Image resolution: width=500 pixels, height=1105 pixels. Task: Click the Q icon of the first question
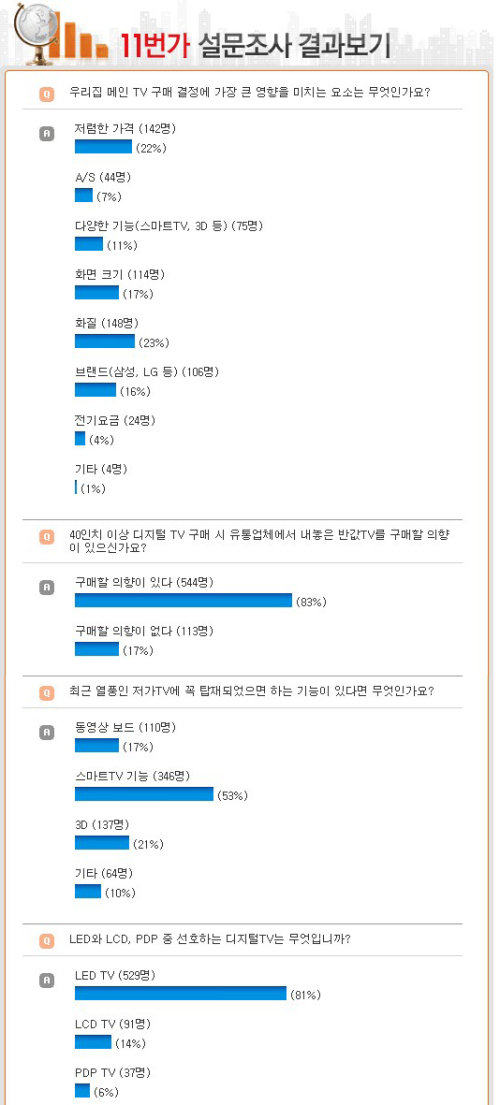[x=46, y=92]
